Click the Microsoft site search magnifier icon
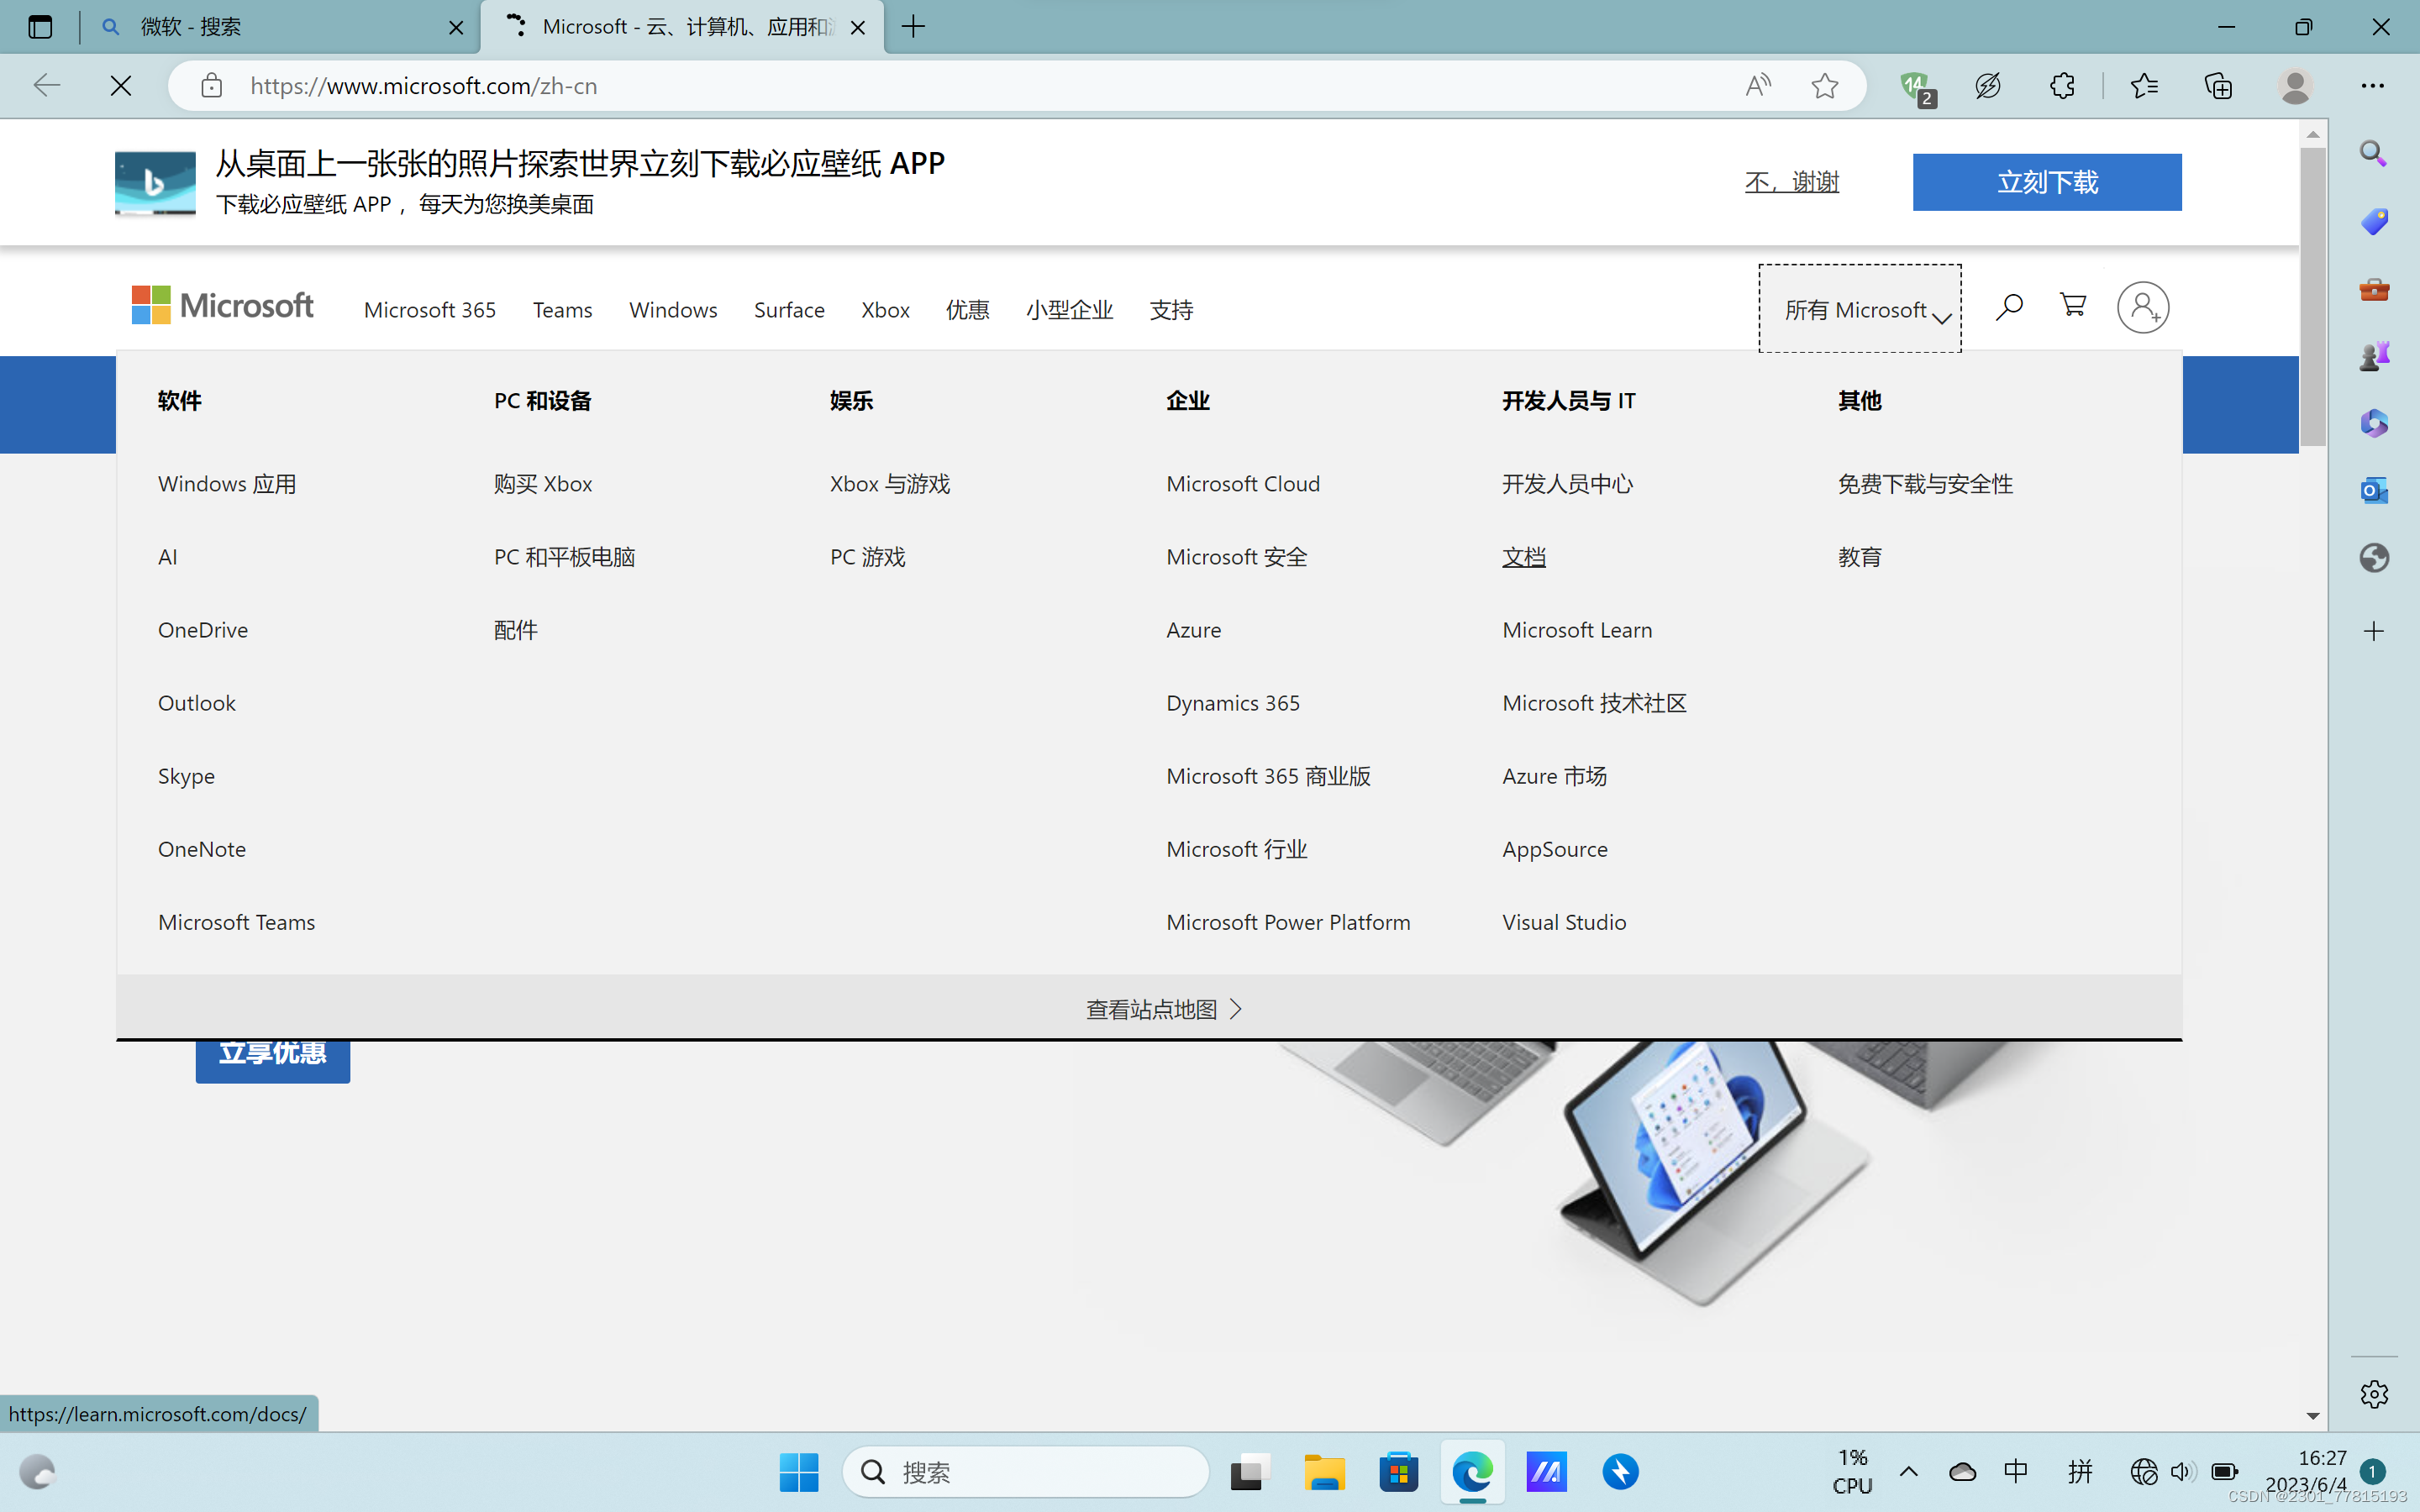The height and width of the screenshot is (1512, 2420). (2008, 307)
